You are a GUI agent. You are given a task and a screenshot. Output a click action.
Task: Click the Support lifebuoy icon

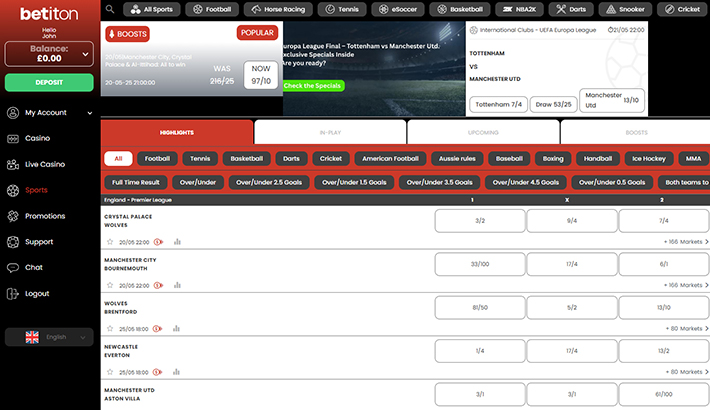pos(13,242)
